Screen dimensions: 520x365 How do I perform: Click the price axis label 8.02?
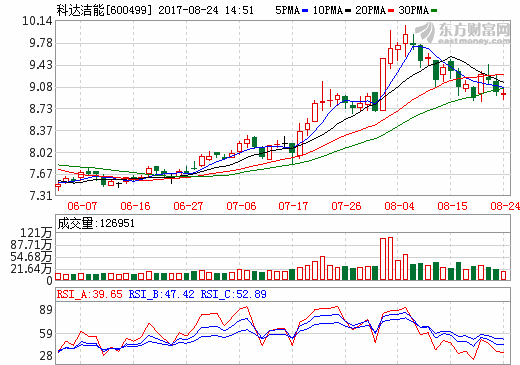[x=41, y=153]
